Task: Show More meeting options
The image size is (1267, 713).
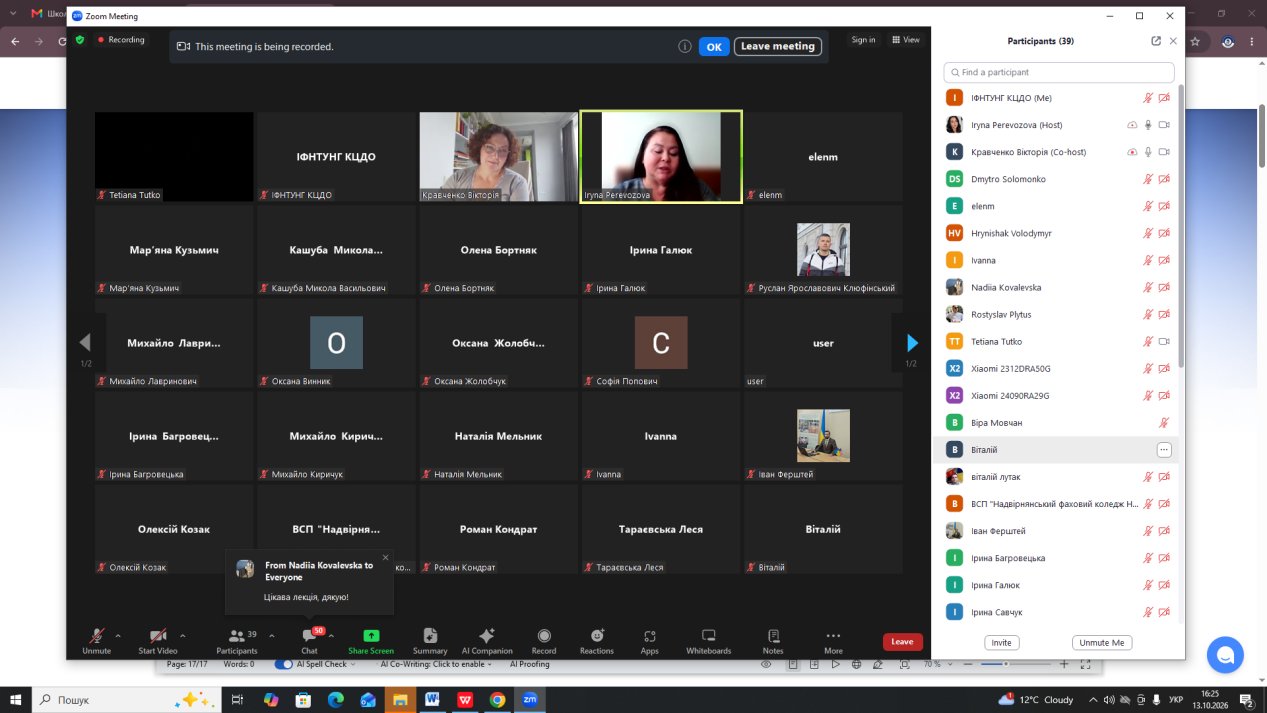Action: coord(833,640)
